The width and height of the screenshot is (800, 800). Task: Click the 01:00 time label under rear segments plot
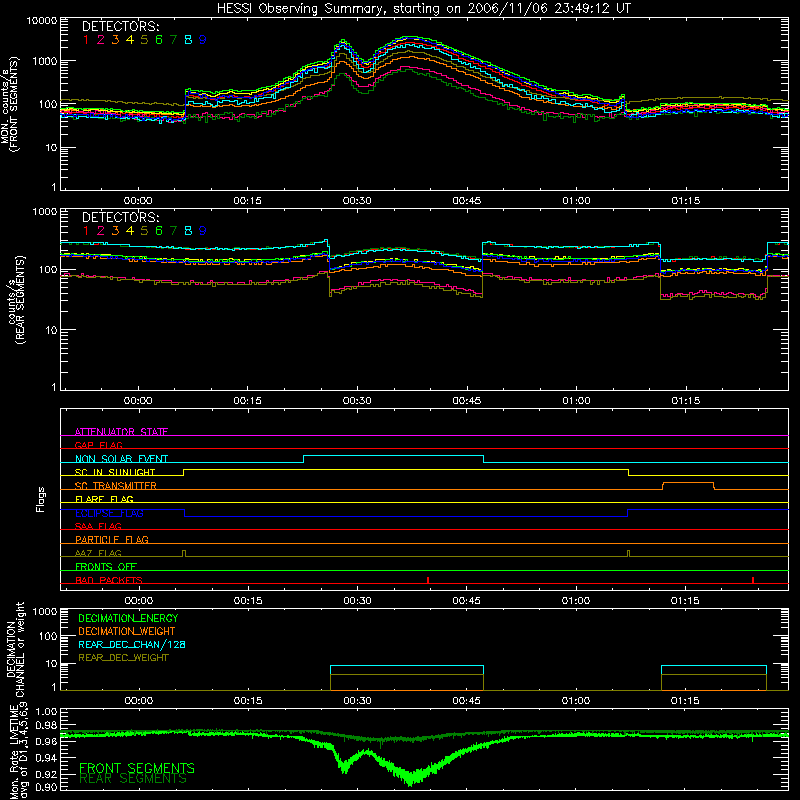577,401
